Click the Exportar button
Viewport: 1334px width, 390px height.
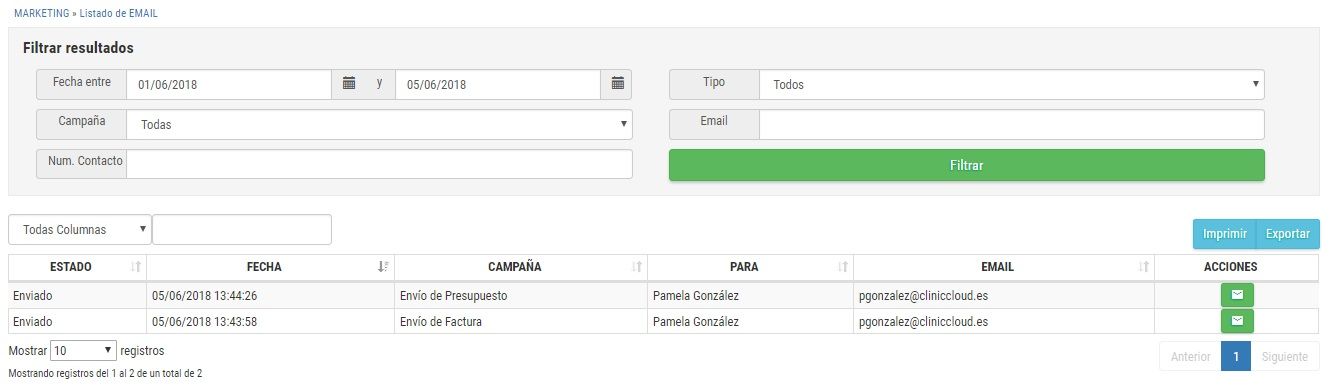pyautogui.click(x=1288, y=233)
